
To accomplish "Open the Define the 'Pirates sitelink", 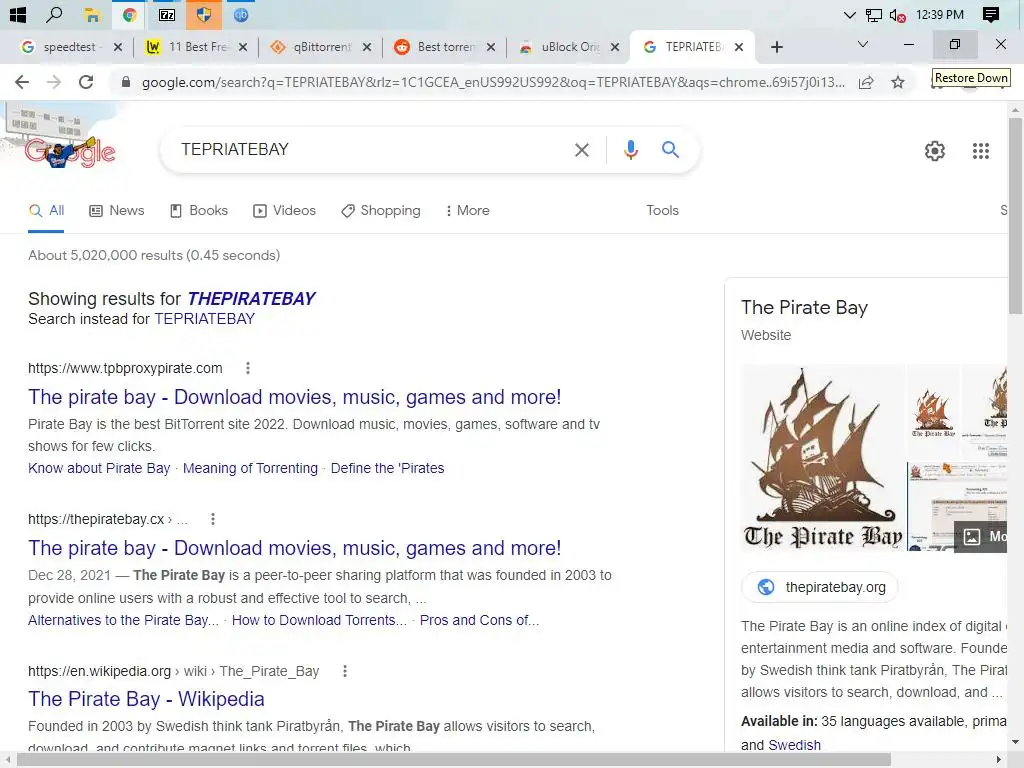I will pyautogui.click(x=387, y=468).
